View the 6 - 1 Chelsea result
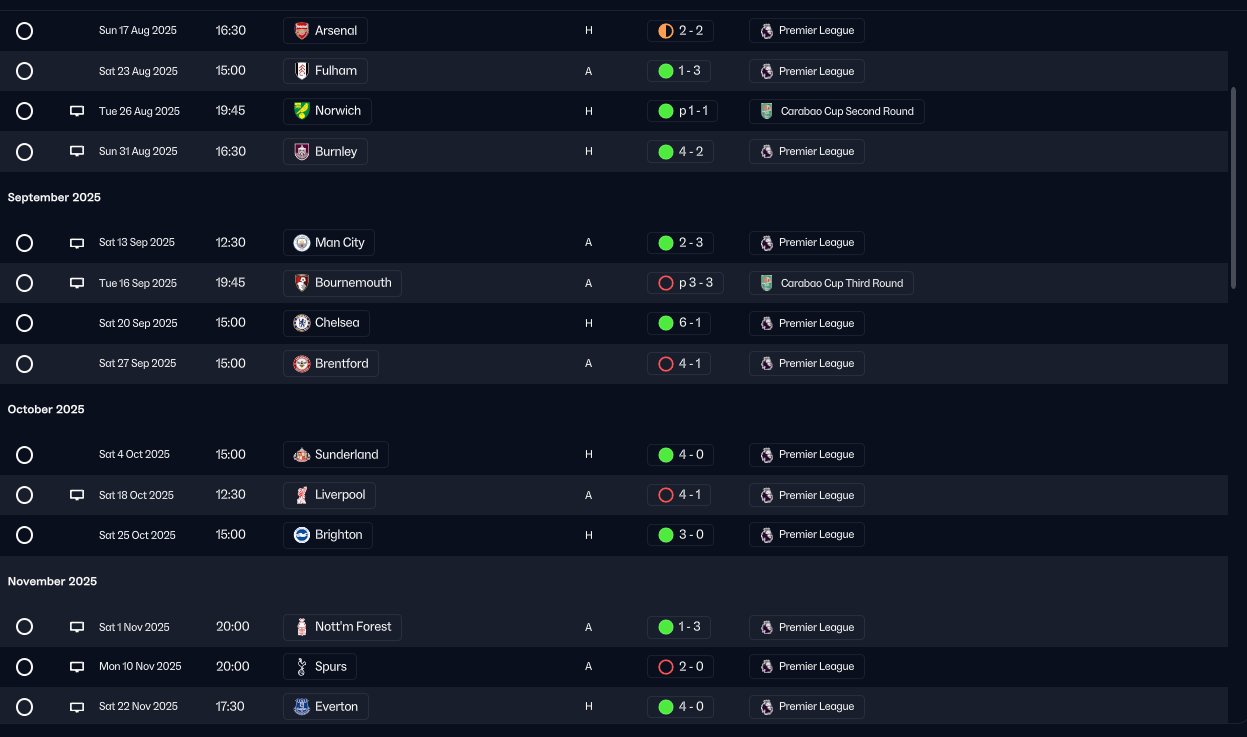 tap(679, 323)
